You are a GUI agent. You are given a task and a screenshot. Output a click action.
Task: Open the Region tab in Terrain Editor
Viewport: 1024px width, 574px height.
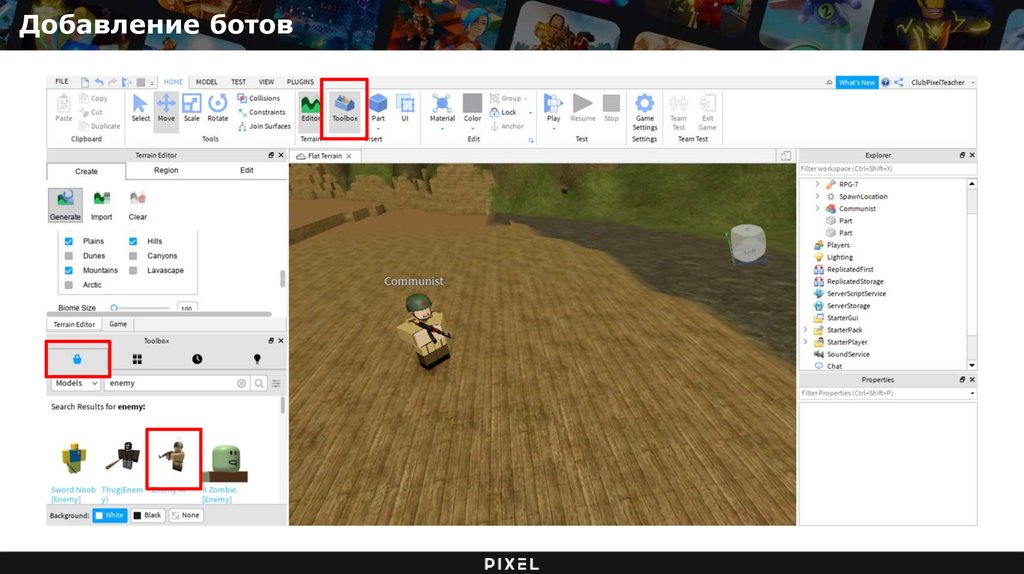click(x=166, y=170)
